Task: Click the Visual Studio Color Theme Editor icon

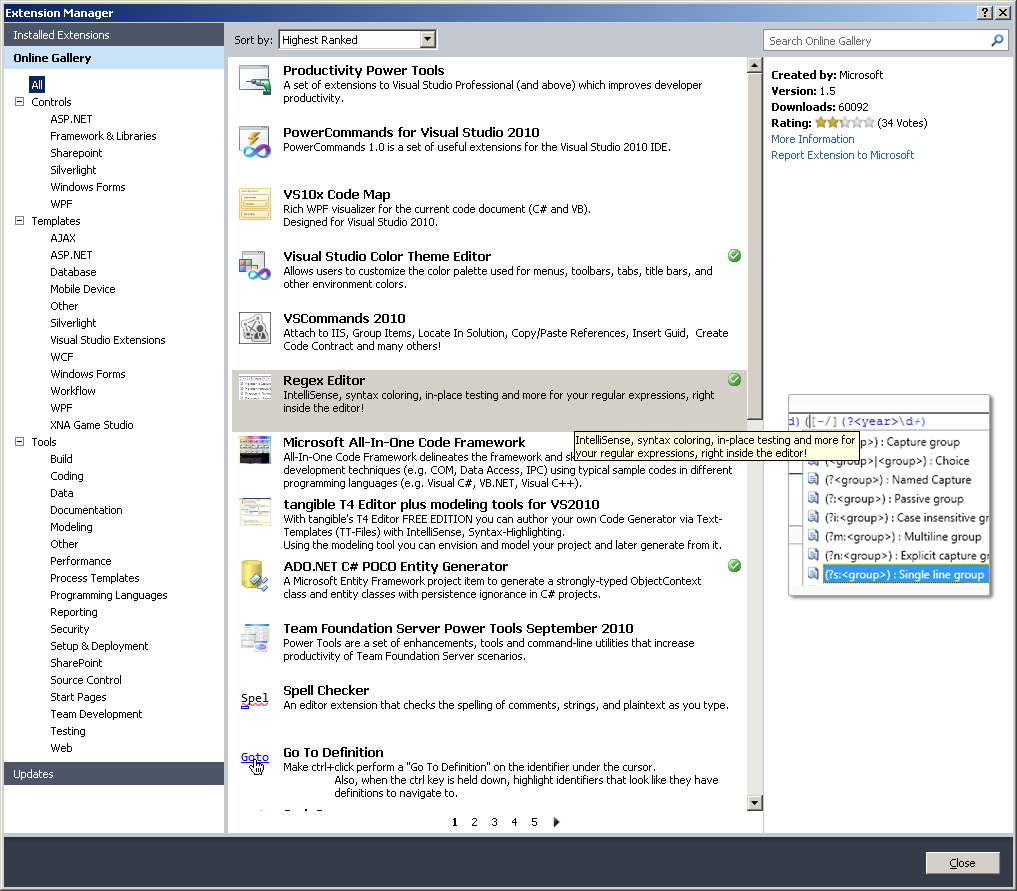Action: coord(255,266)
